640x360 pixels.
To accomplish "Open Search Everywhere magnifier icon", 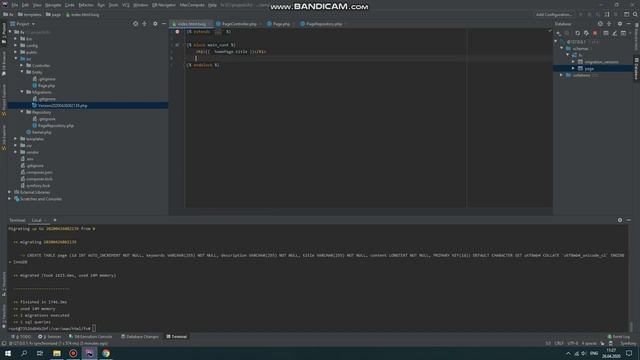I will point(635,14).
